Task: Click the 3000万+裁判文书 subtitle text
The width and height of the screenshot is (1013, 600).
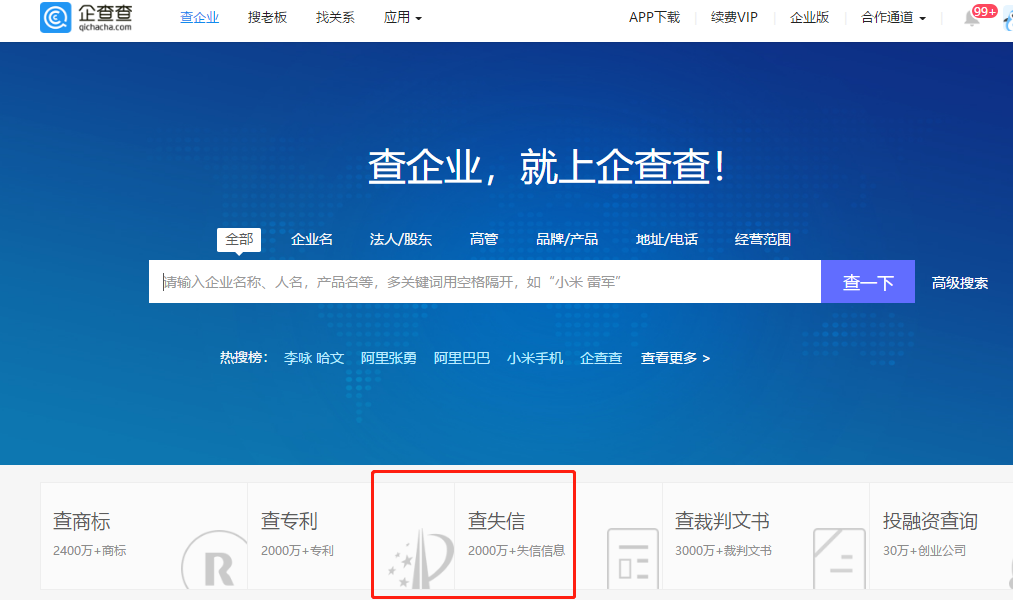Action: (x=724, y=551)
